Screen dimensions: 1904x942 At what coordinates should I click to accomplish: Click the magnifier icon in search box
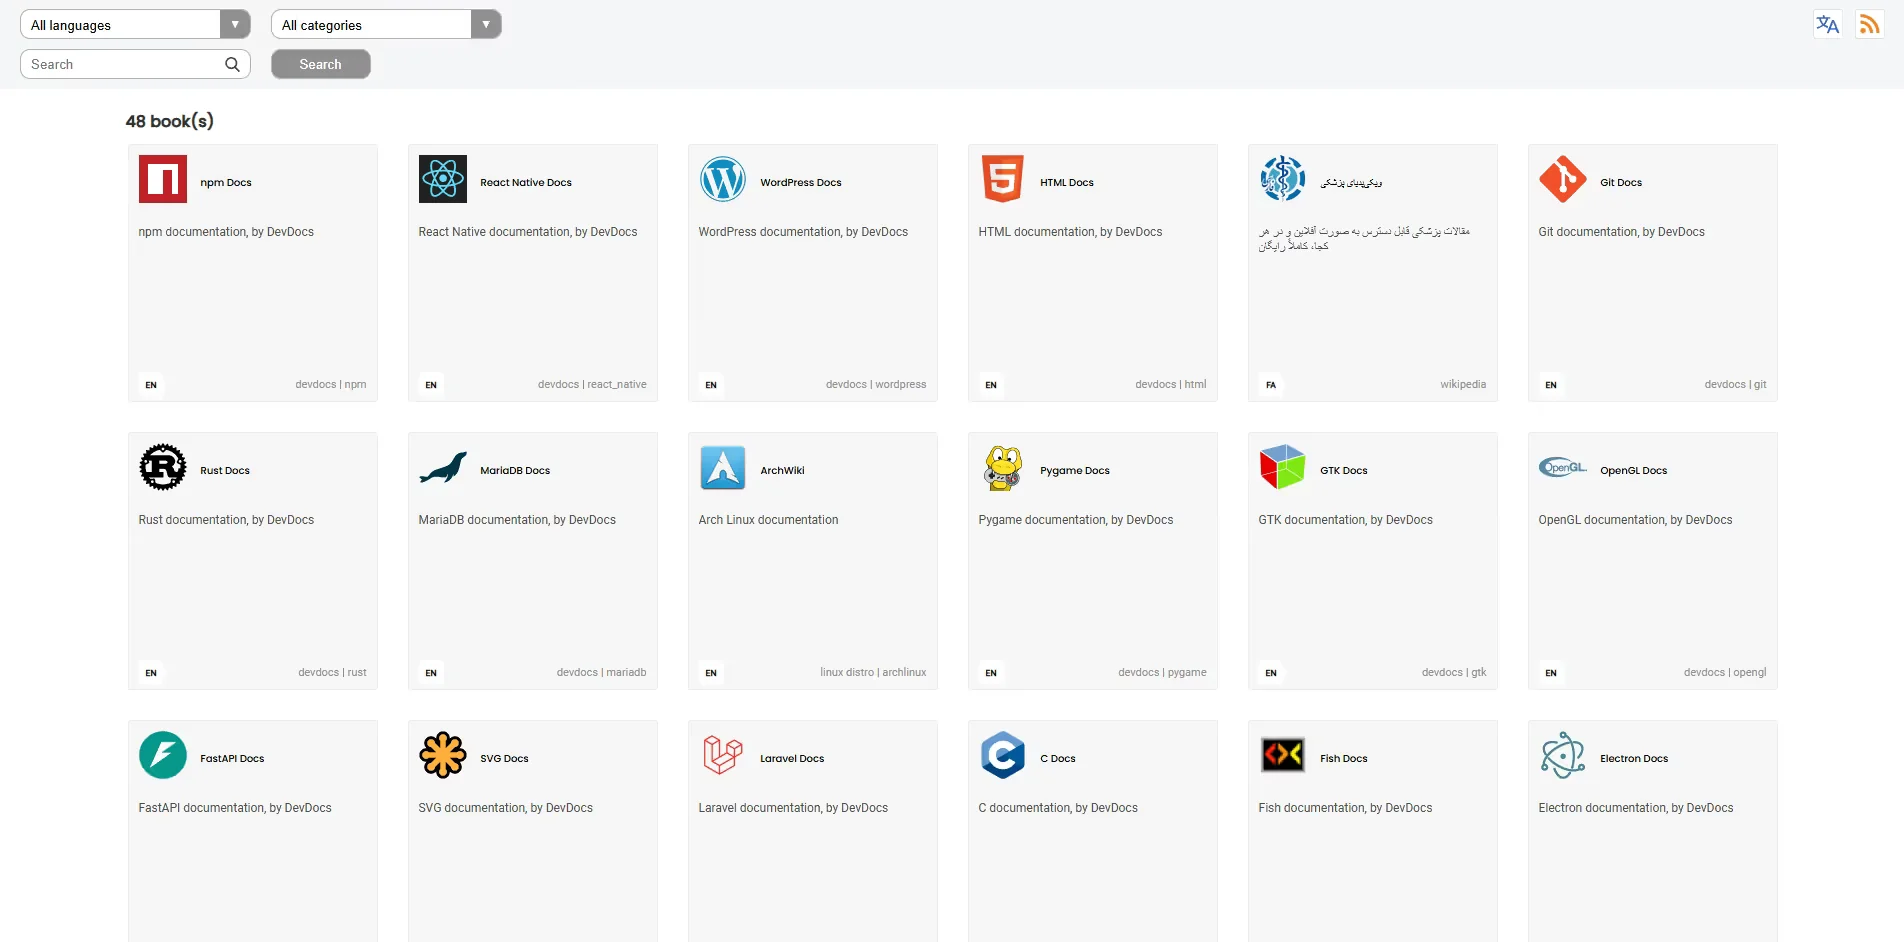[232, 64]
